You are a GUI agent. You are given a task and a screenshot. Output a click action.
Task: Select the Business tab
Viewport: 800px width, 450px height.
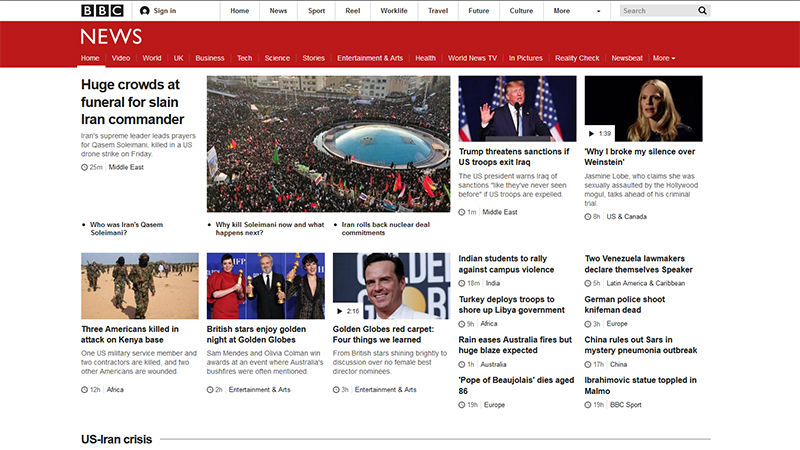pyautogui.click(x=210, y=58)
